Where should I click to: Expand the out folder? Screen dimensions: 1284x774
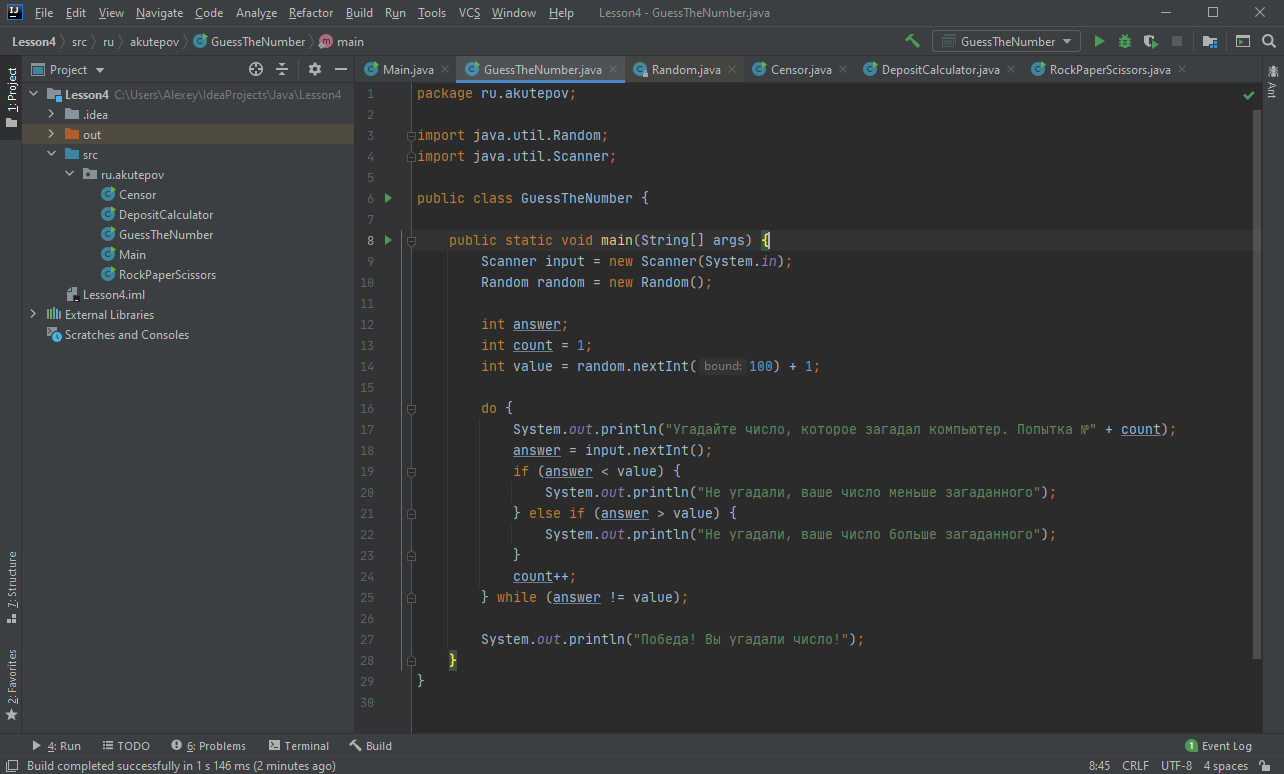tap(51, 134)
